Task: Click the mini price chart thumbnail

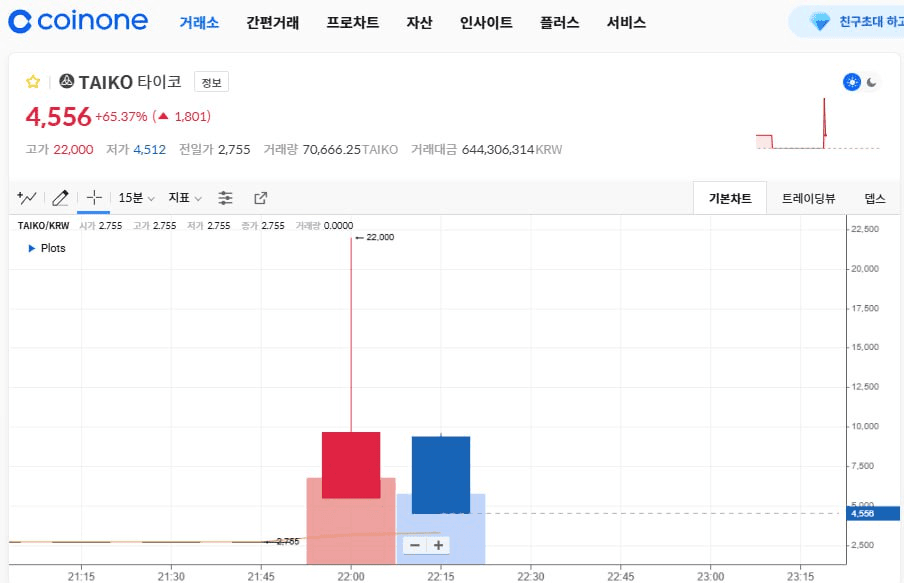Action: 818,125
